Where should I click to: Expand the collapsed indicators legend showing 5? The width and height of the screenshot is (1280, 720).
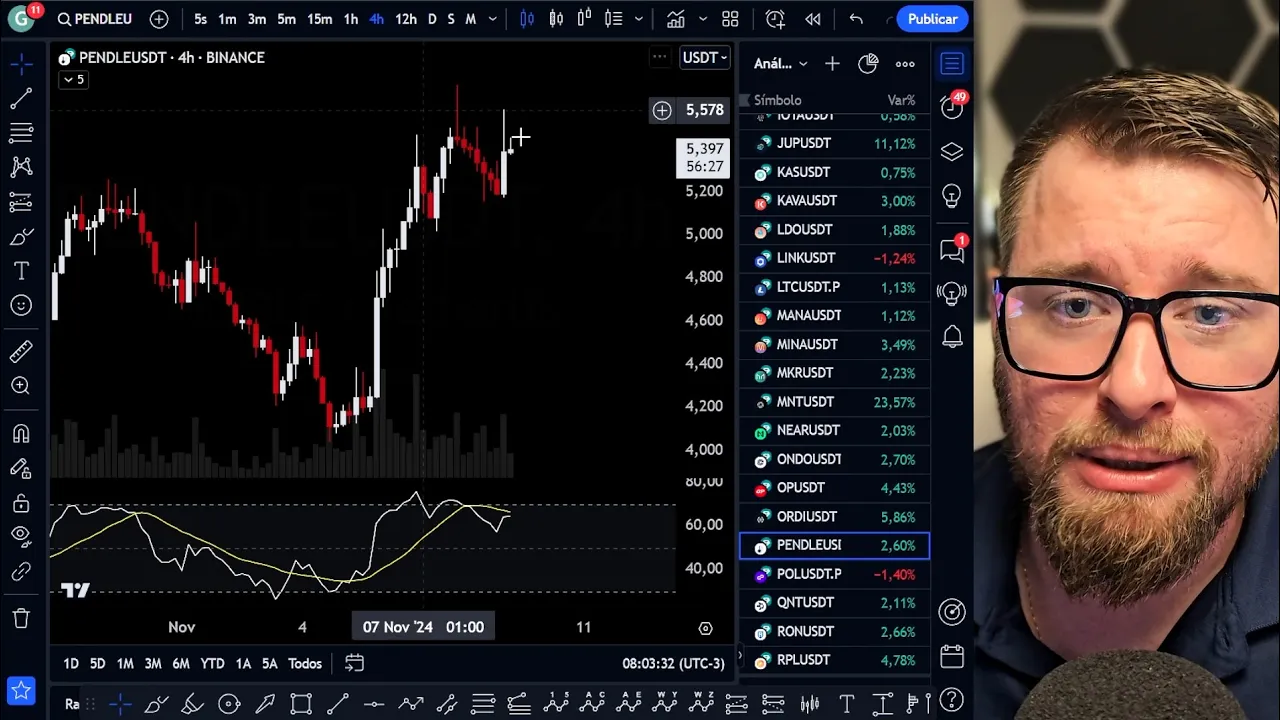[74, 80]
